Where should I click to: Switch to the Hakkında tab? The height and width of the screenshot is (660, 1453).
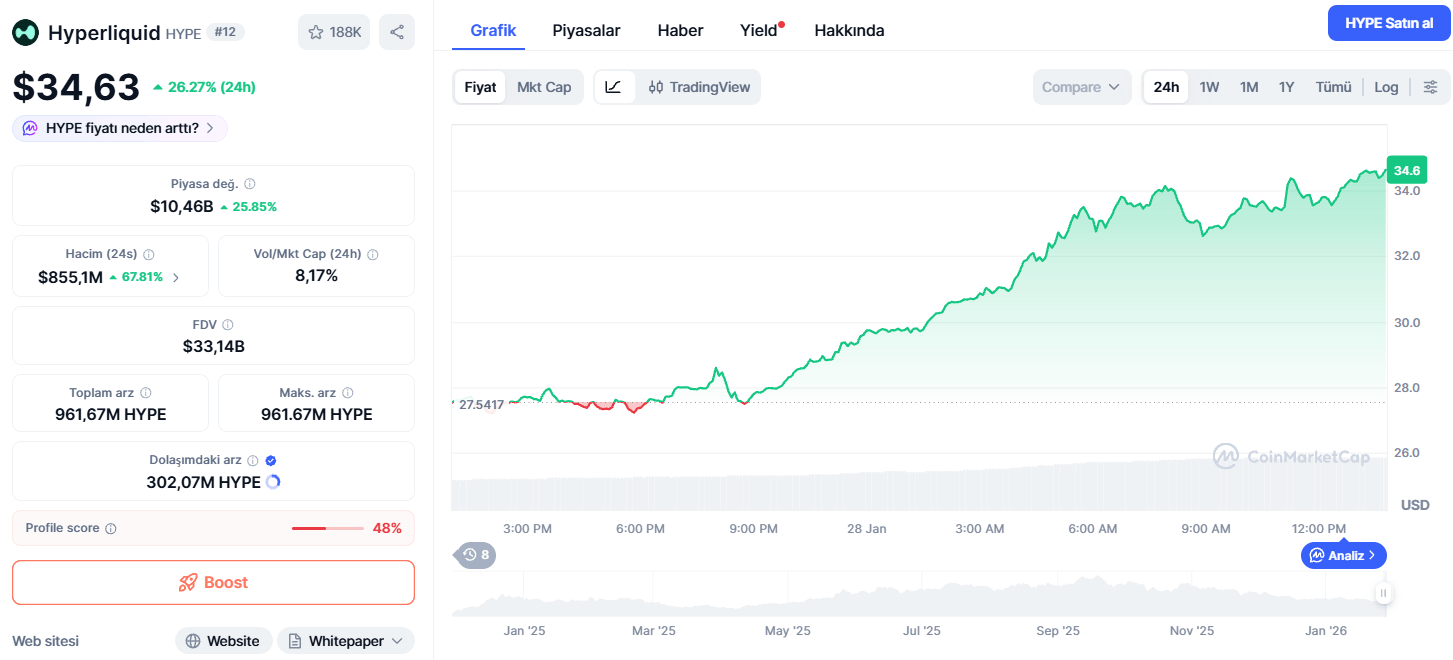pyautogui.click(x=849, y=30)
